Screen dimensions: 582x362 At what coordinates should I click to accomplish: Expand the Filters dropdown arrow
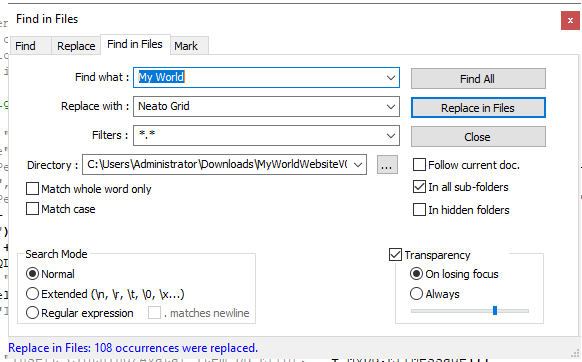(x=390, y=136)
